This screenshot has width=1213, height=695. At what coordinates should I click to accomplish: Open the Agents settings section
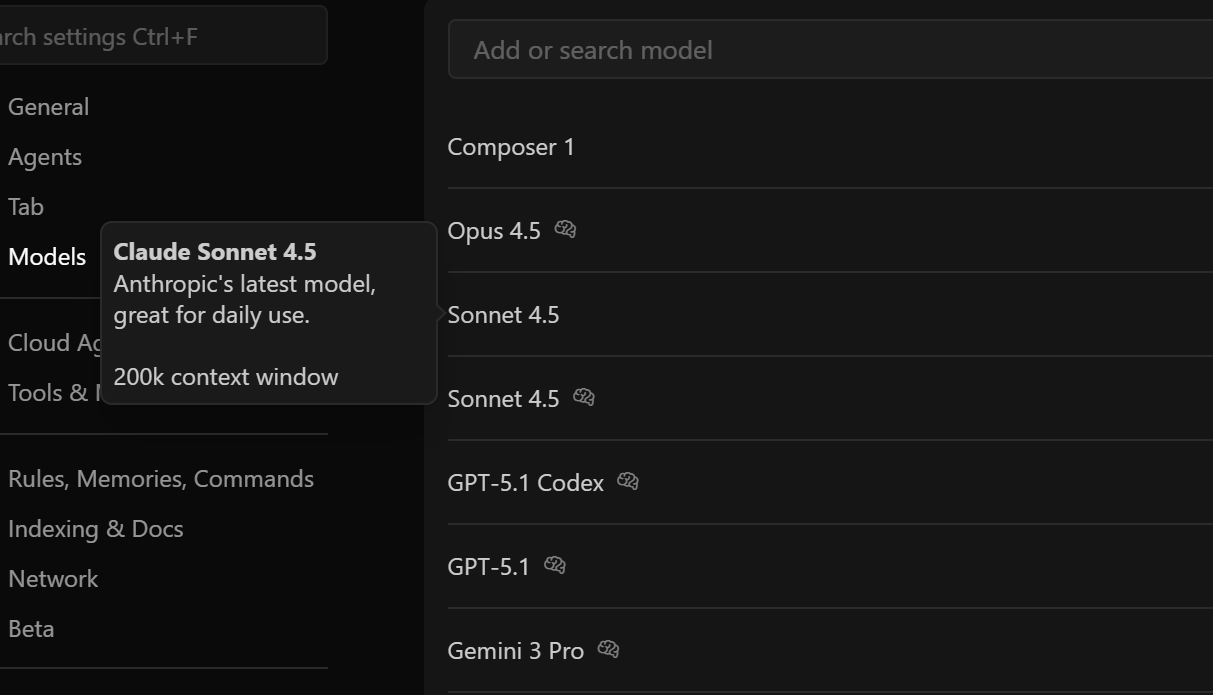point(45,157)
